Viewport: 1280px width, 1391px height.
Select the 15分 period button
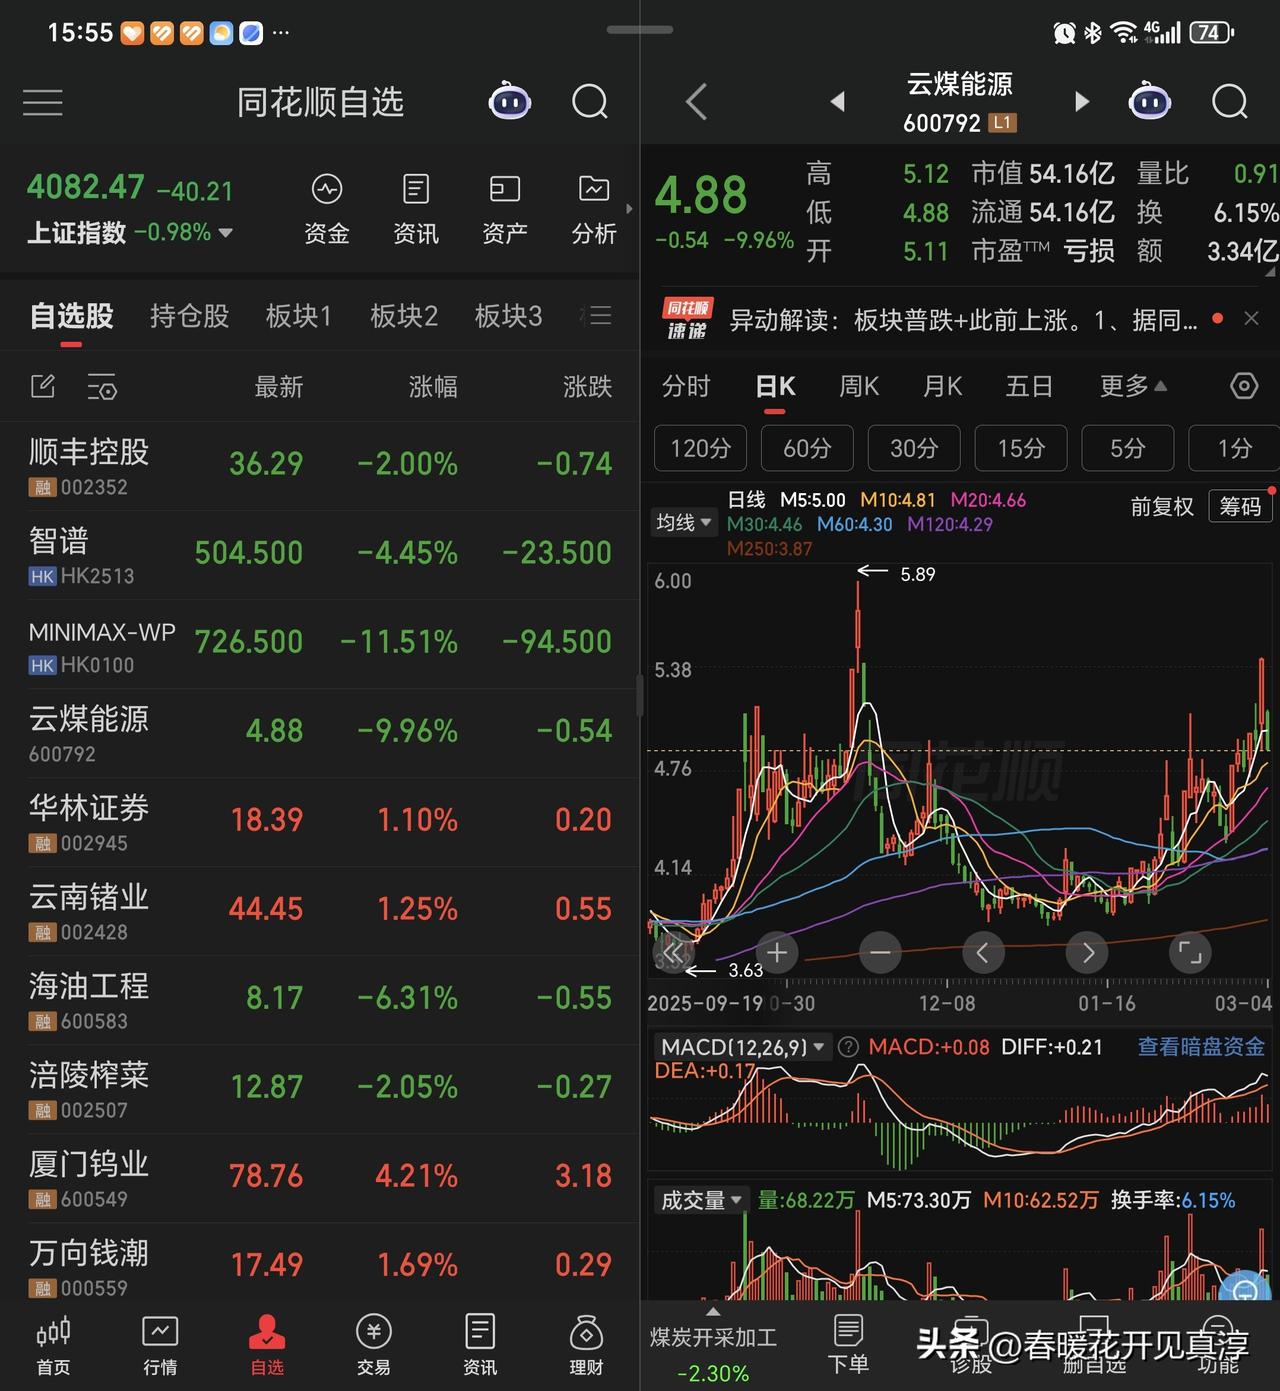1021,448
